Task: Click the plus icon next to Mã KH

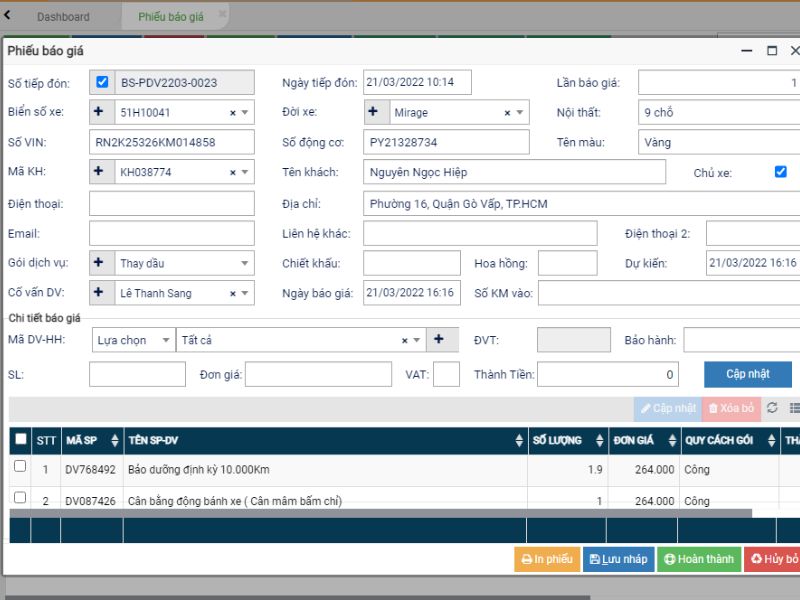Action: click(x=98, y=172)
